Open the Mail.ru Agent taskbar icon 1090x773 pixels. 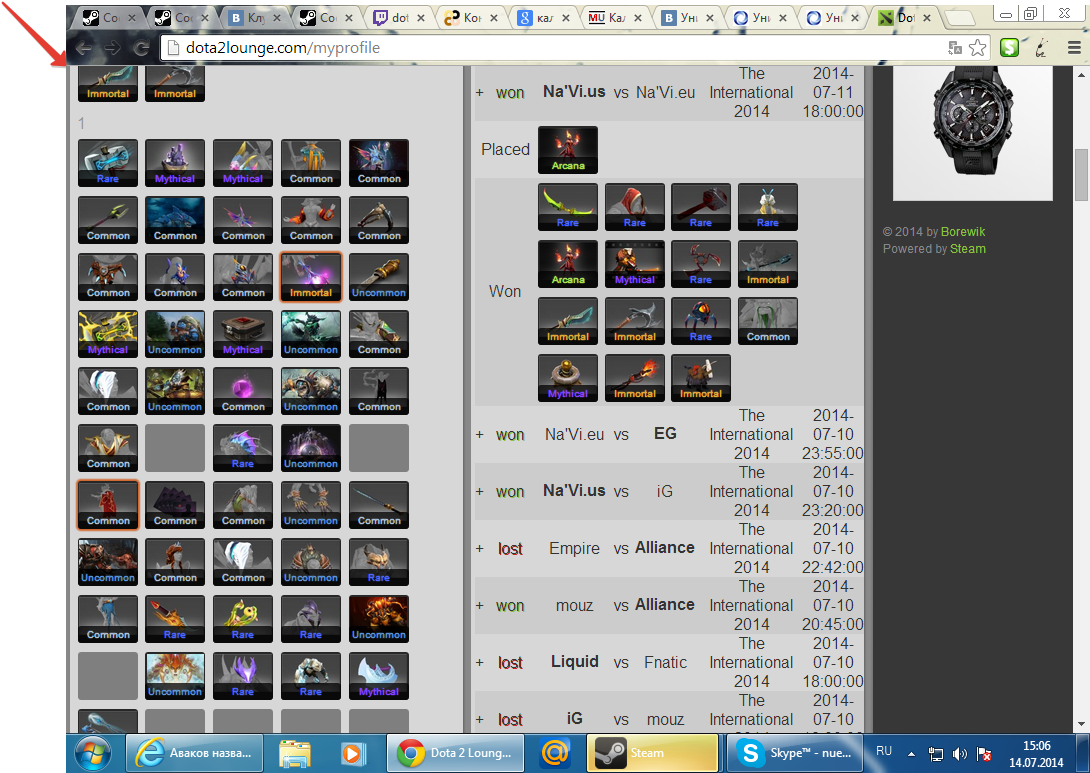(555, 753)
